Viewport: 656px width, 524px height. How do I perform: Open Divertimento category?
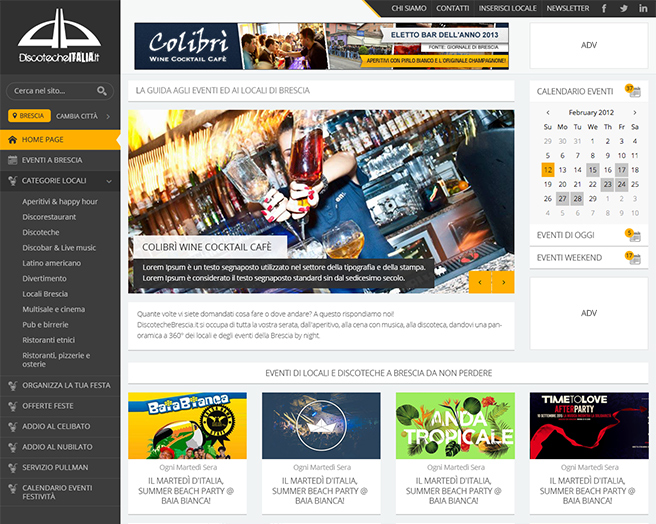[x=44, y=279]
